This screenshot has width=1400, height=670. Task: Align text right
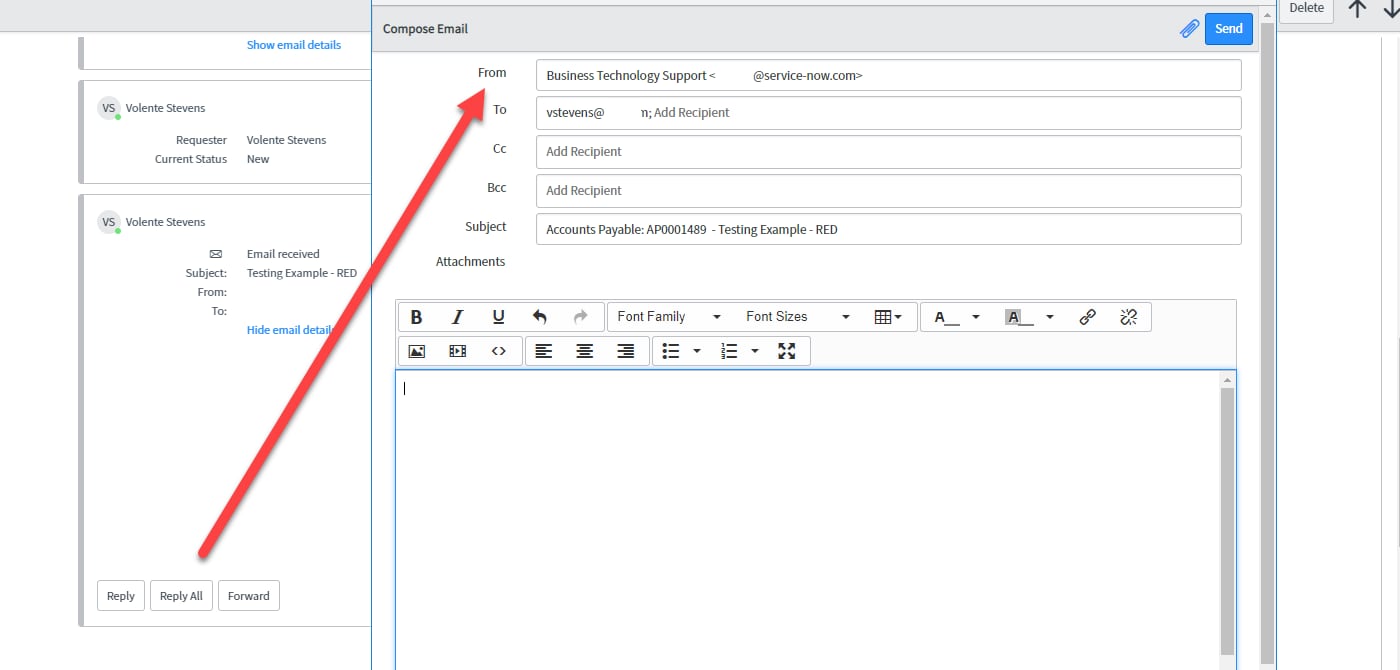tap(625, 351)
